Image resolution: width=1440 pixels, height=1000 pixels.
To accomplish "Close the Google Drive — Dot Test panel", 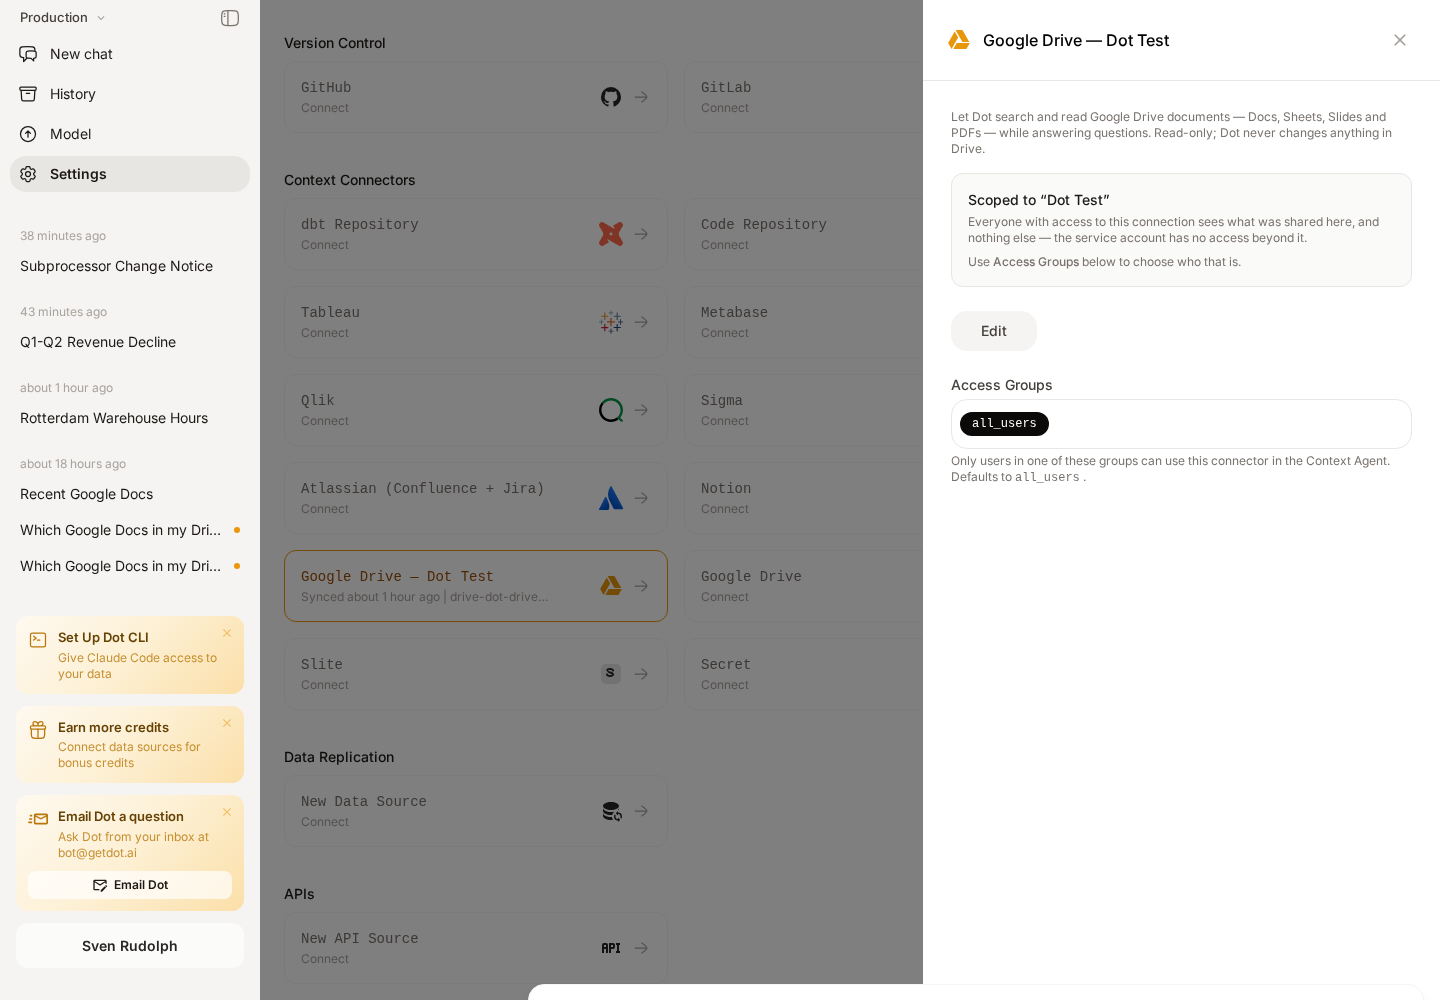I will coord(1400,40).
